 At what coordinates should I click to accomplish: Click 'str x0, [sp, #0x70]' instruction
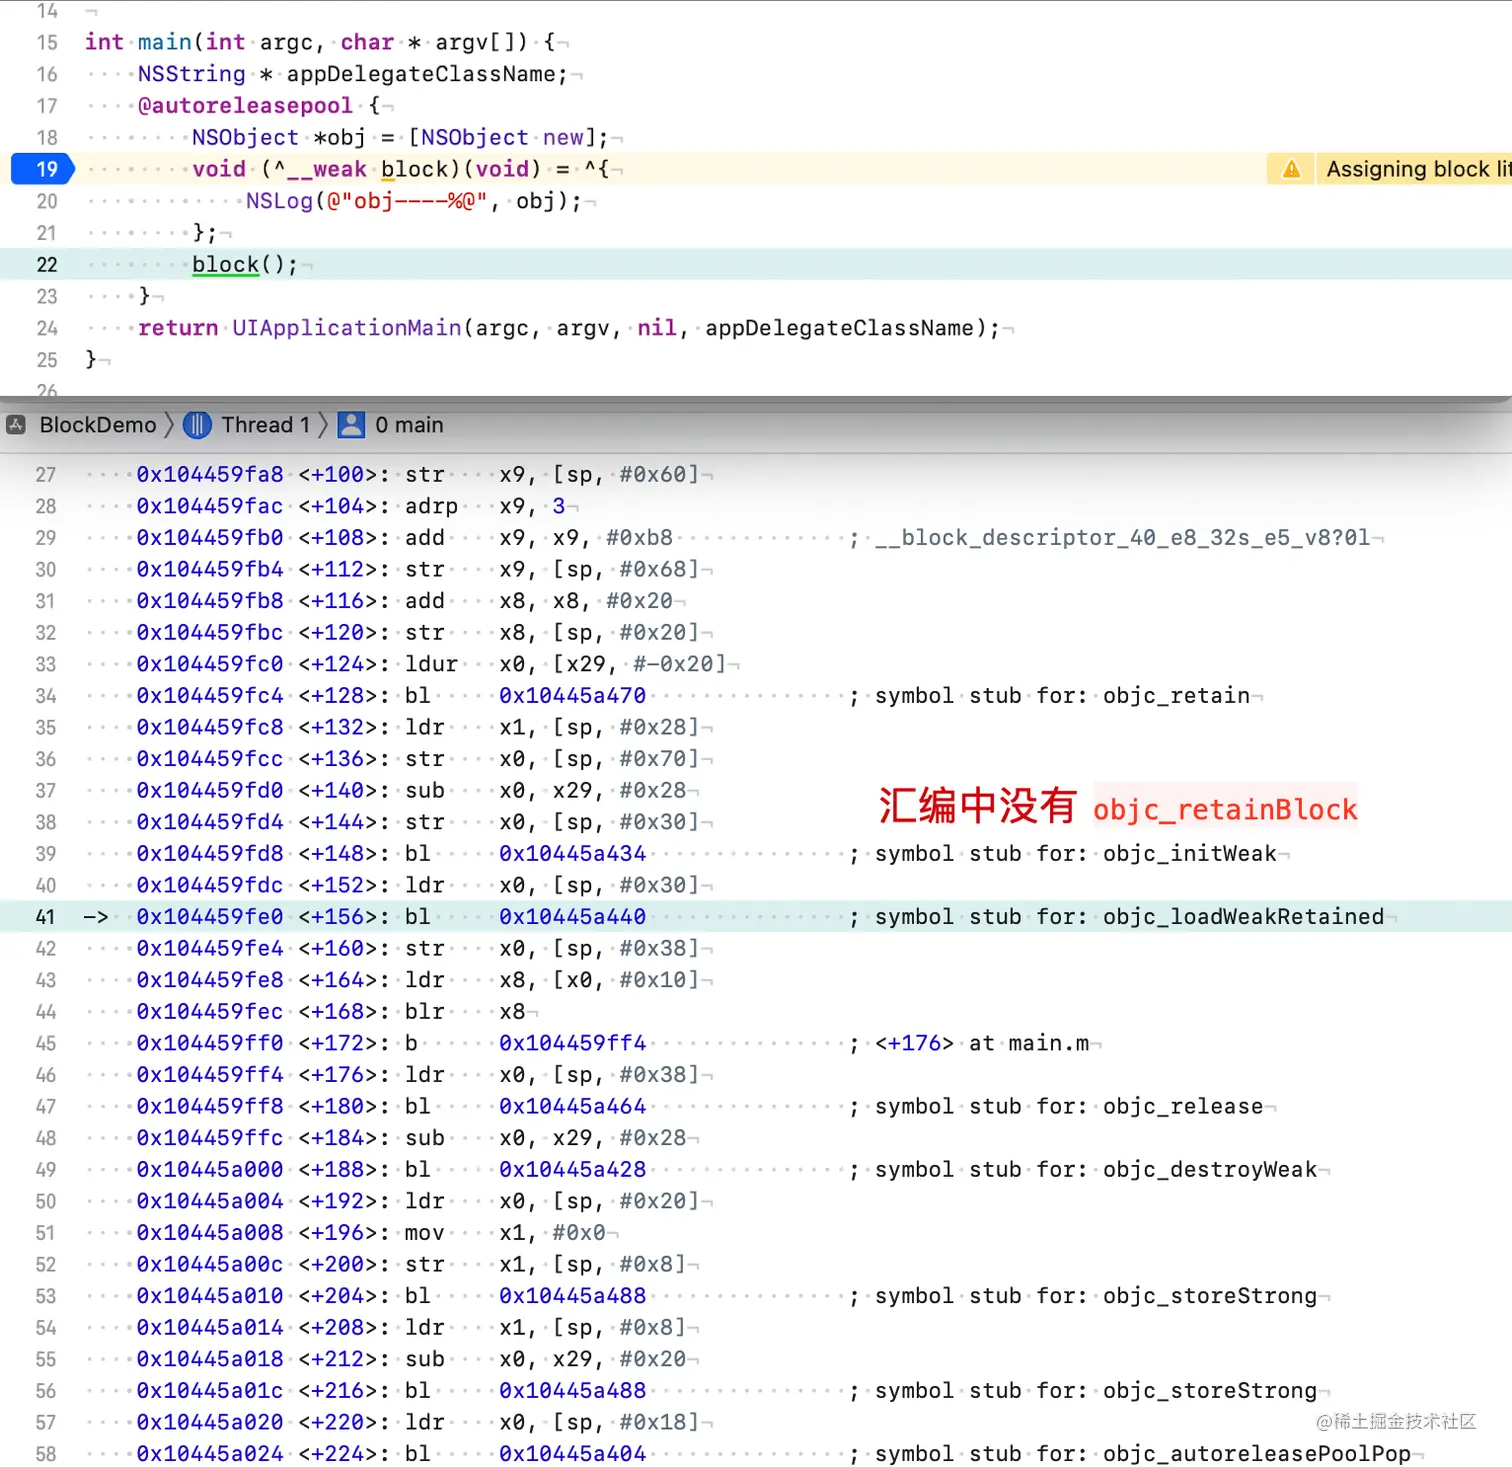552,759
